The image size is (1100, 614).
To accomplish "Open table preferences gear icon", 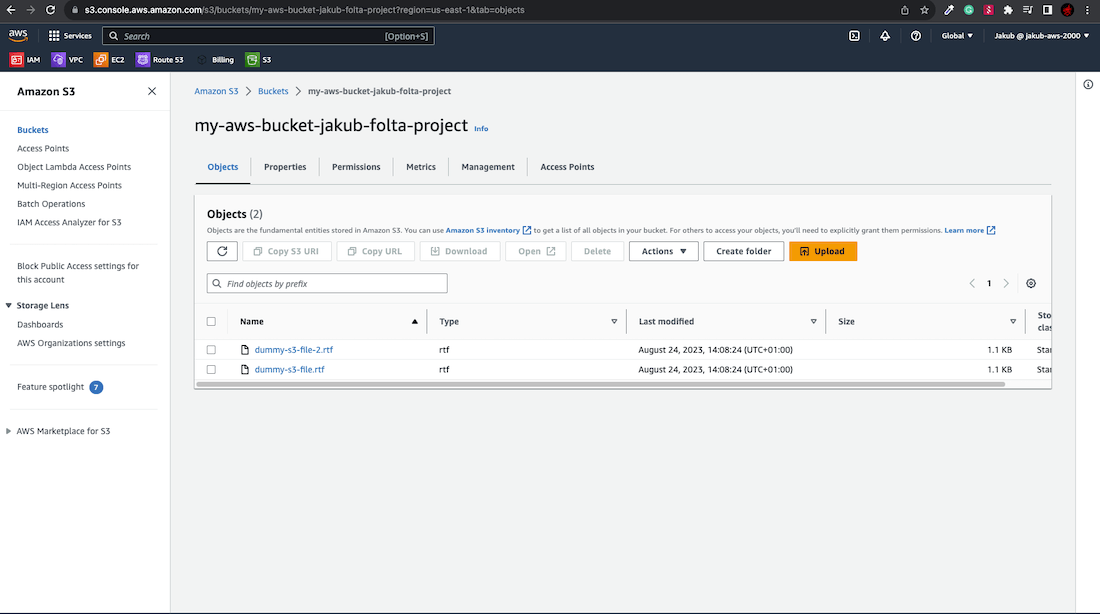I will pos(1031,284).
